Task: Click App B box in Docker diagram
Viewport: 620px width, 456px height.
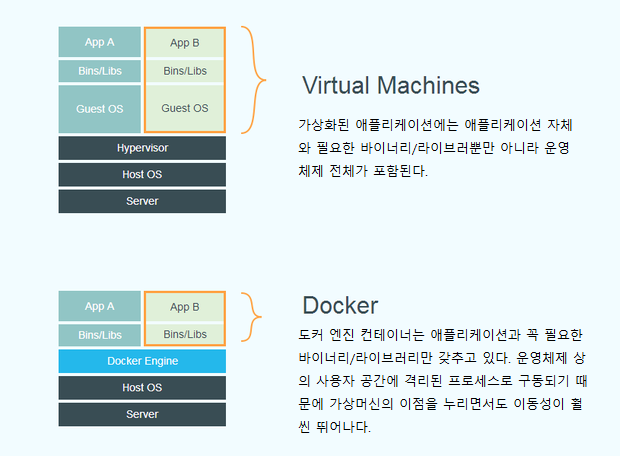Action: point(185,307)
